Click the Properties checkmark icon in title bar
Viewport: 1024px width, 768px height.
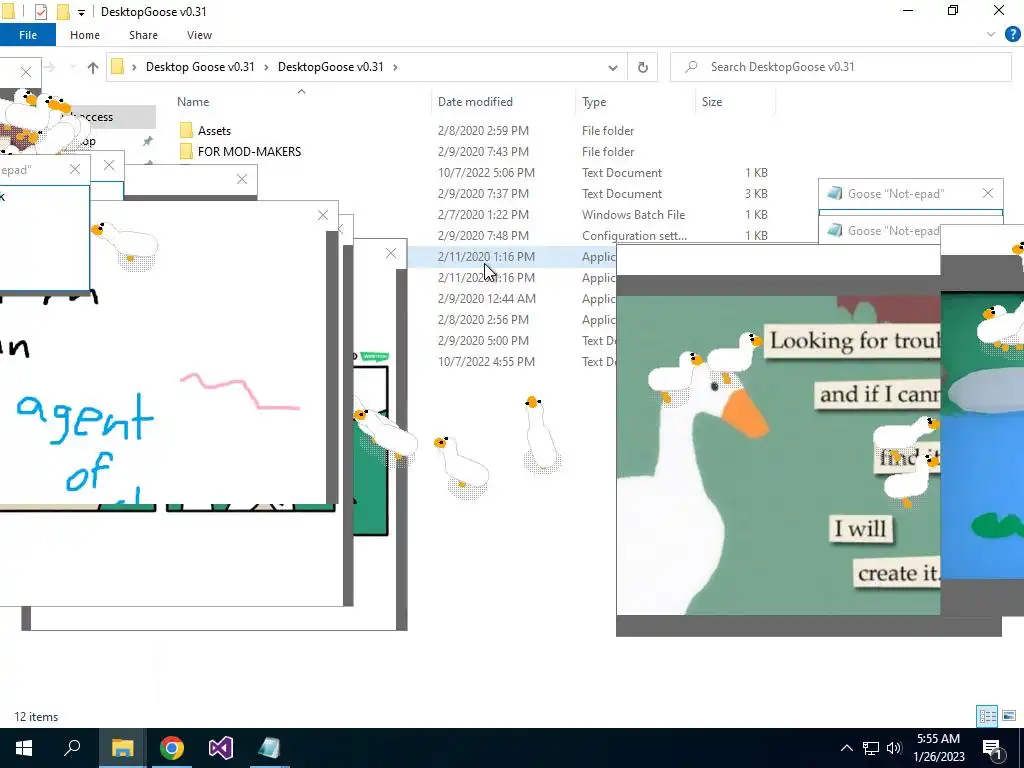(40, 12)
